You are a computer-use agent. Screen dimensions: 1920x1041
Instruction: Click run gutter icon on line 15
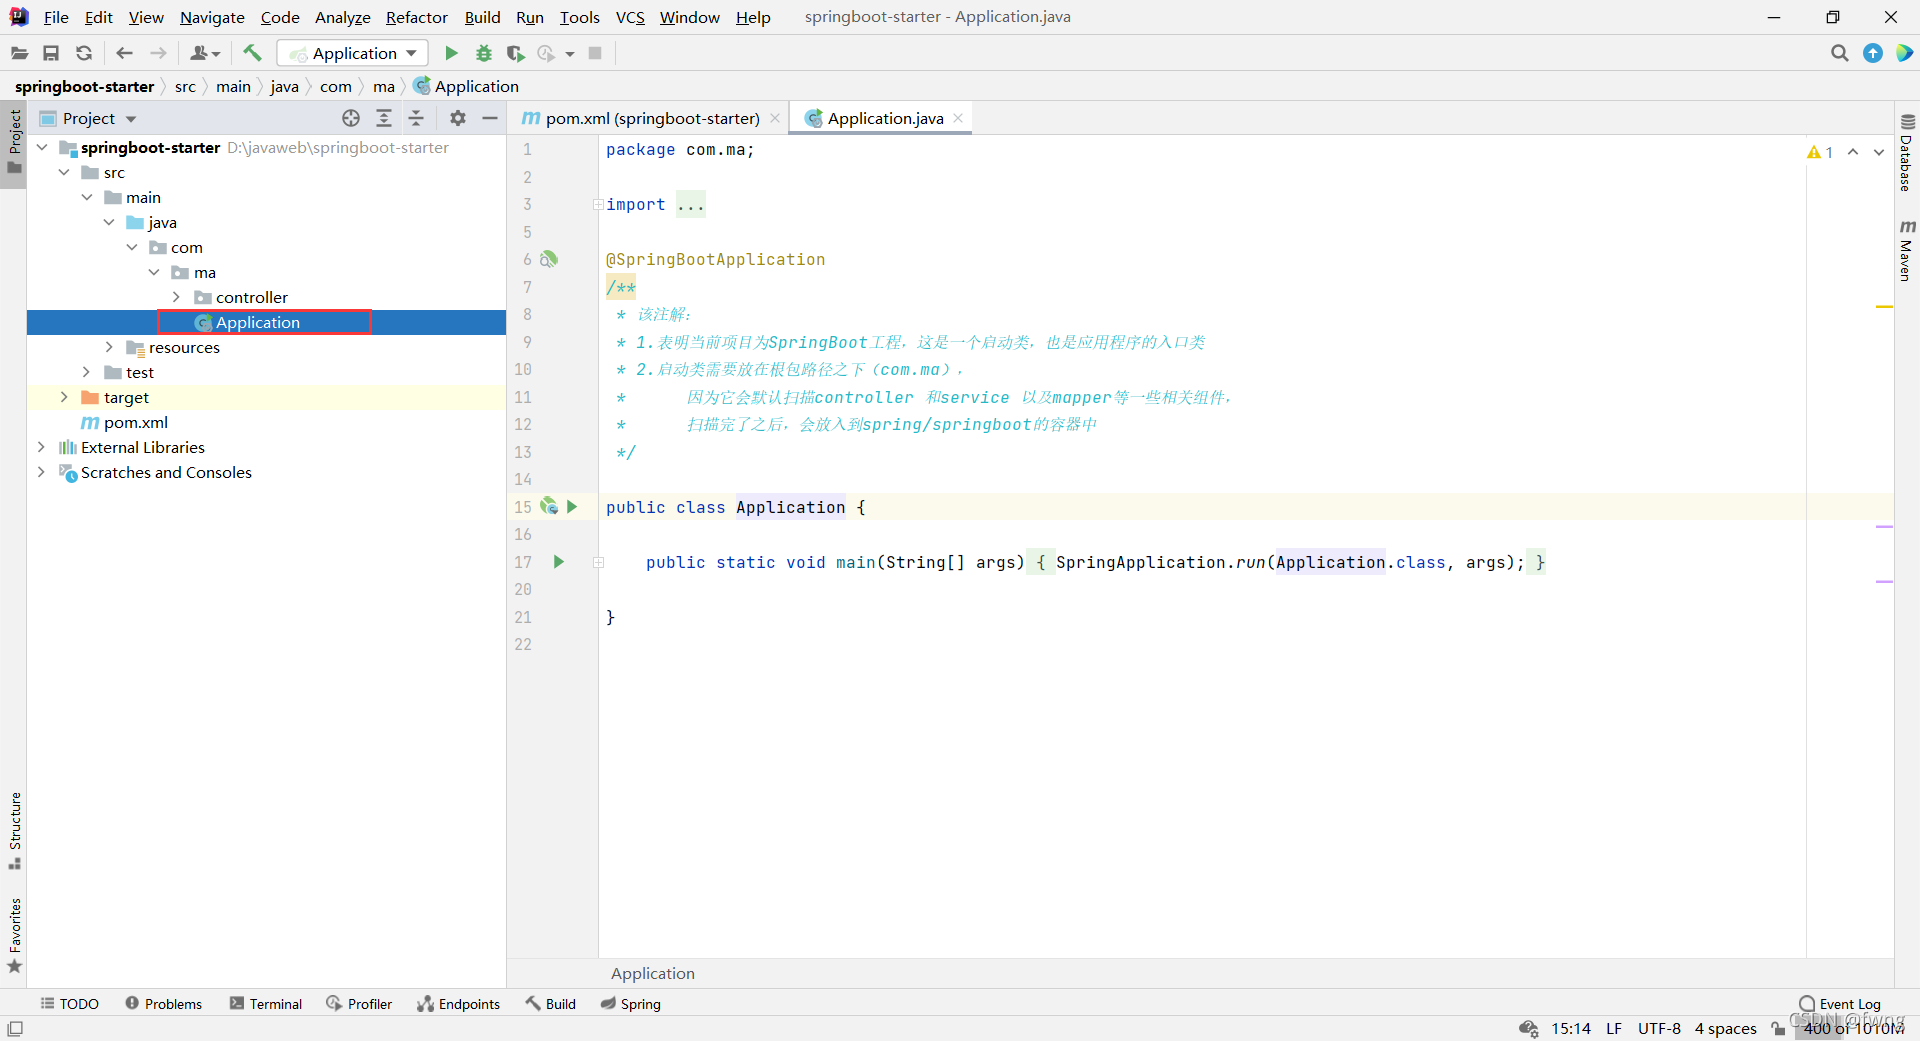[572, 507]
